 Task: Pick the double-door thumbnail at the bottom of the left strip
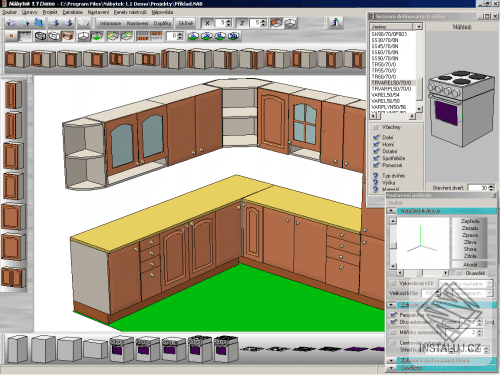point(13,277)
